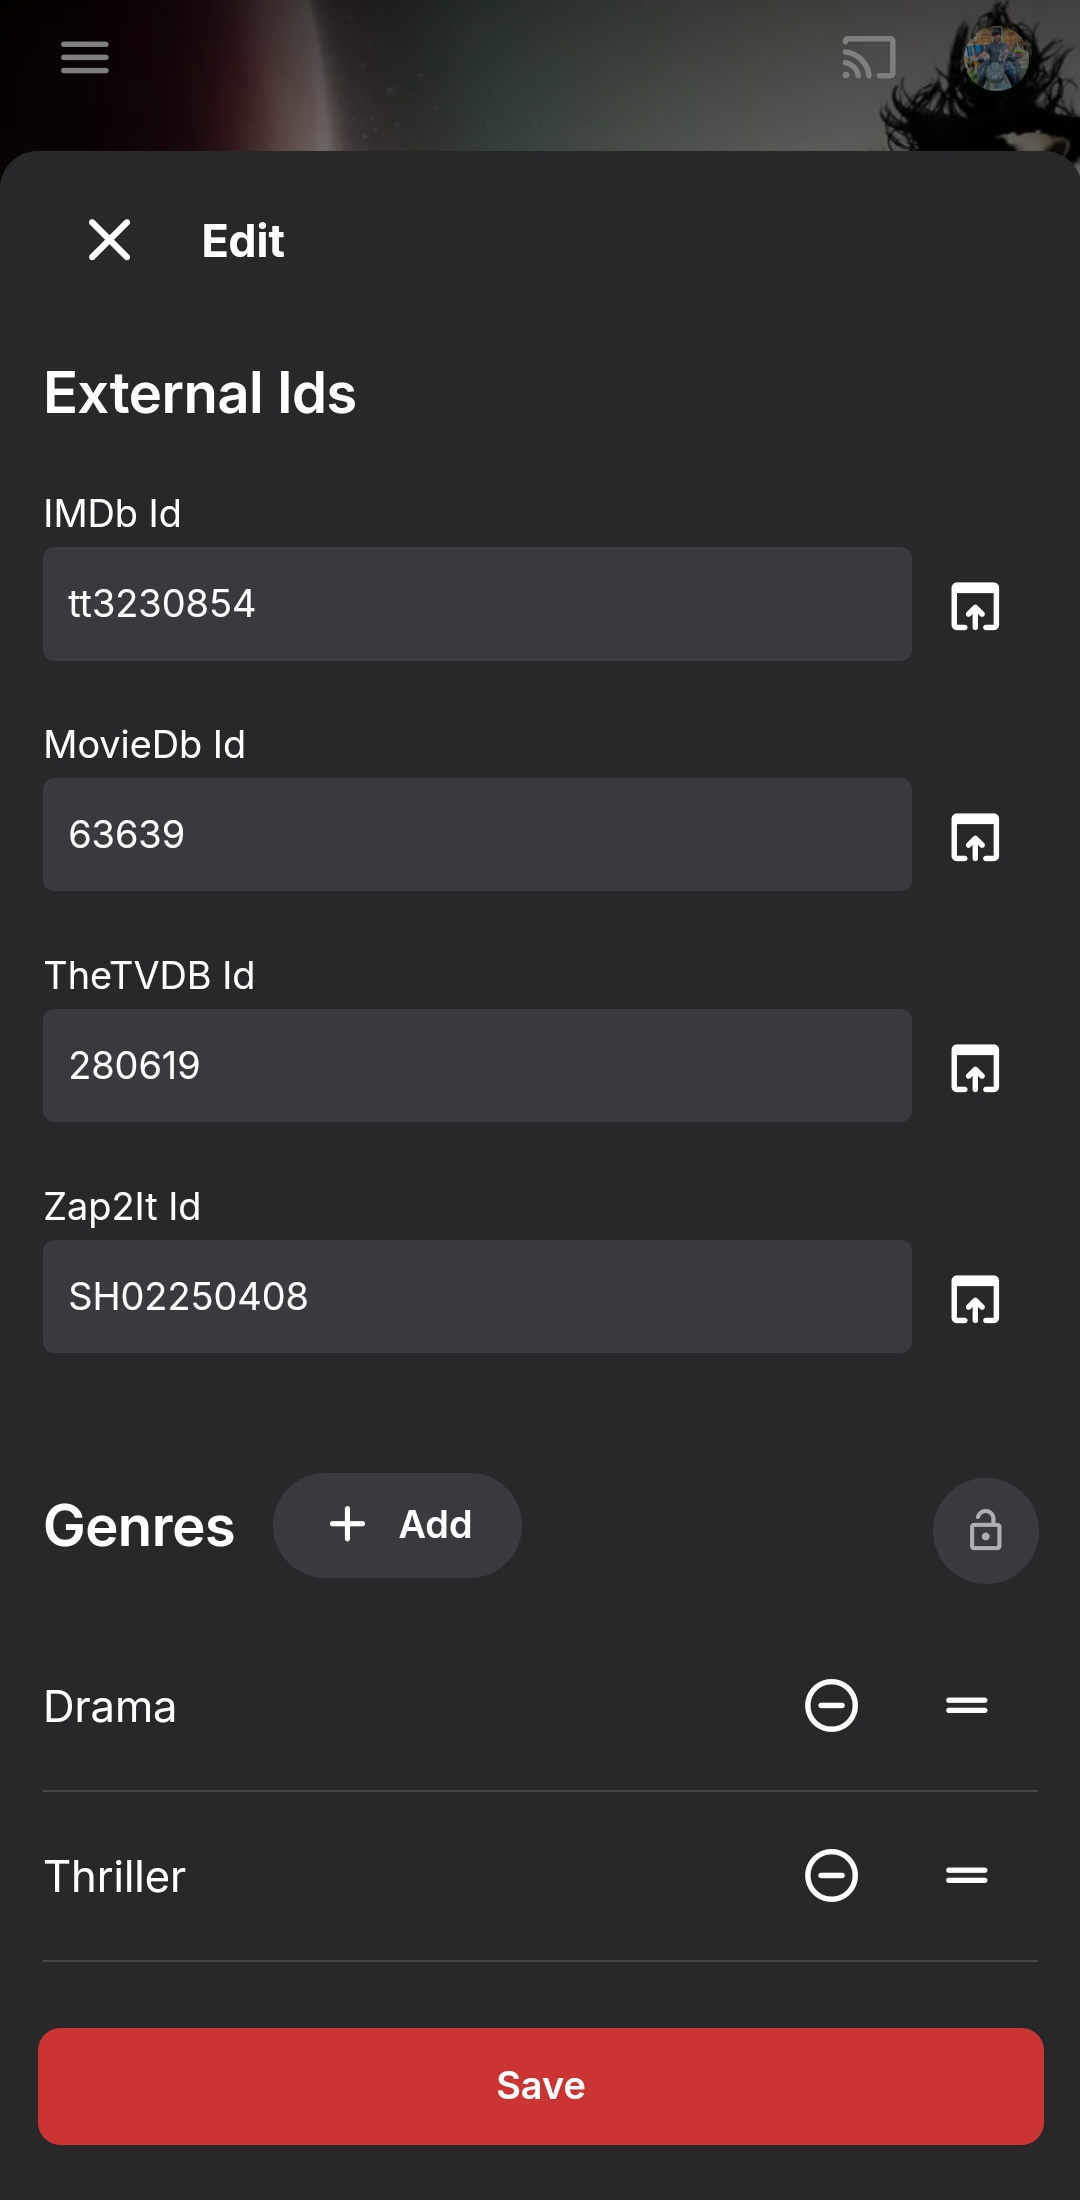Remove the Thriller genre
Screen dimensions: 1080x2200
[831, 1875]
